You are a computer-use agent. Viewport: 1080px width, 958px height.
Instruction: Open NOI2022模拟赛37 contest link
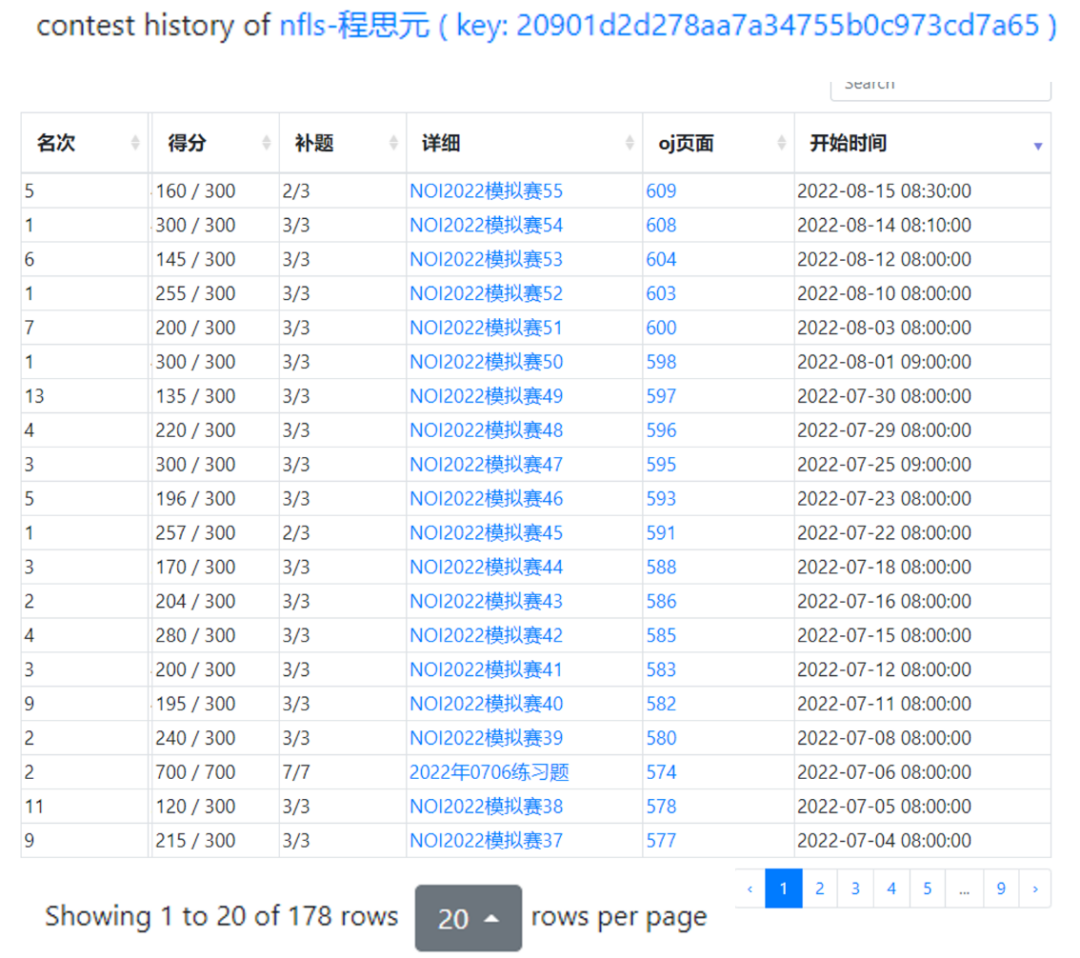pos(486,840)
